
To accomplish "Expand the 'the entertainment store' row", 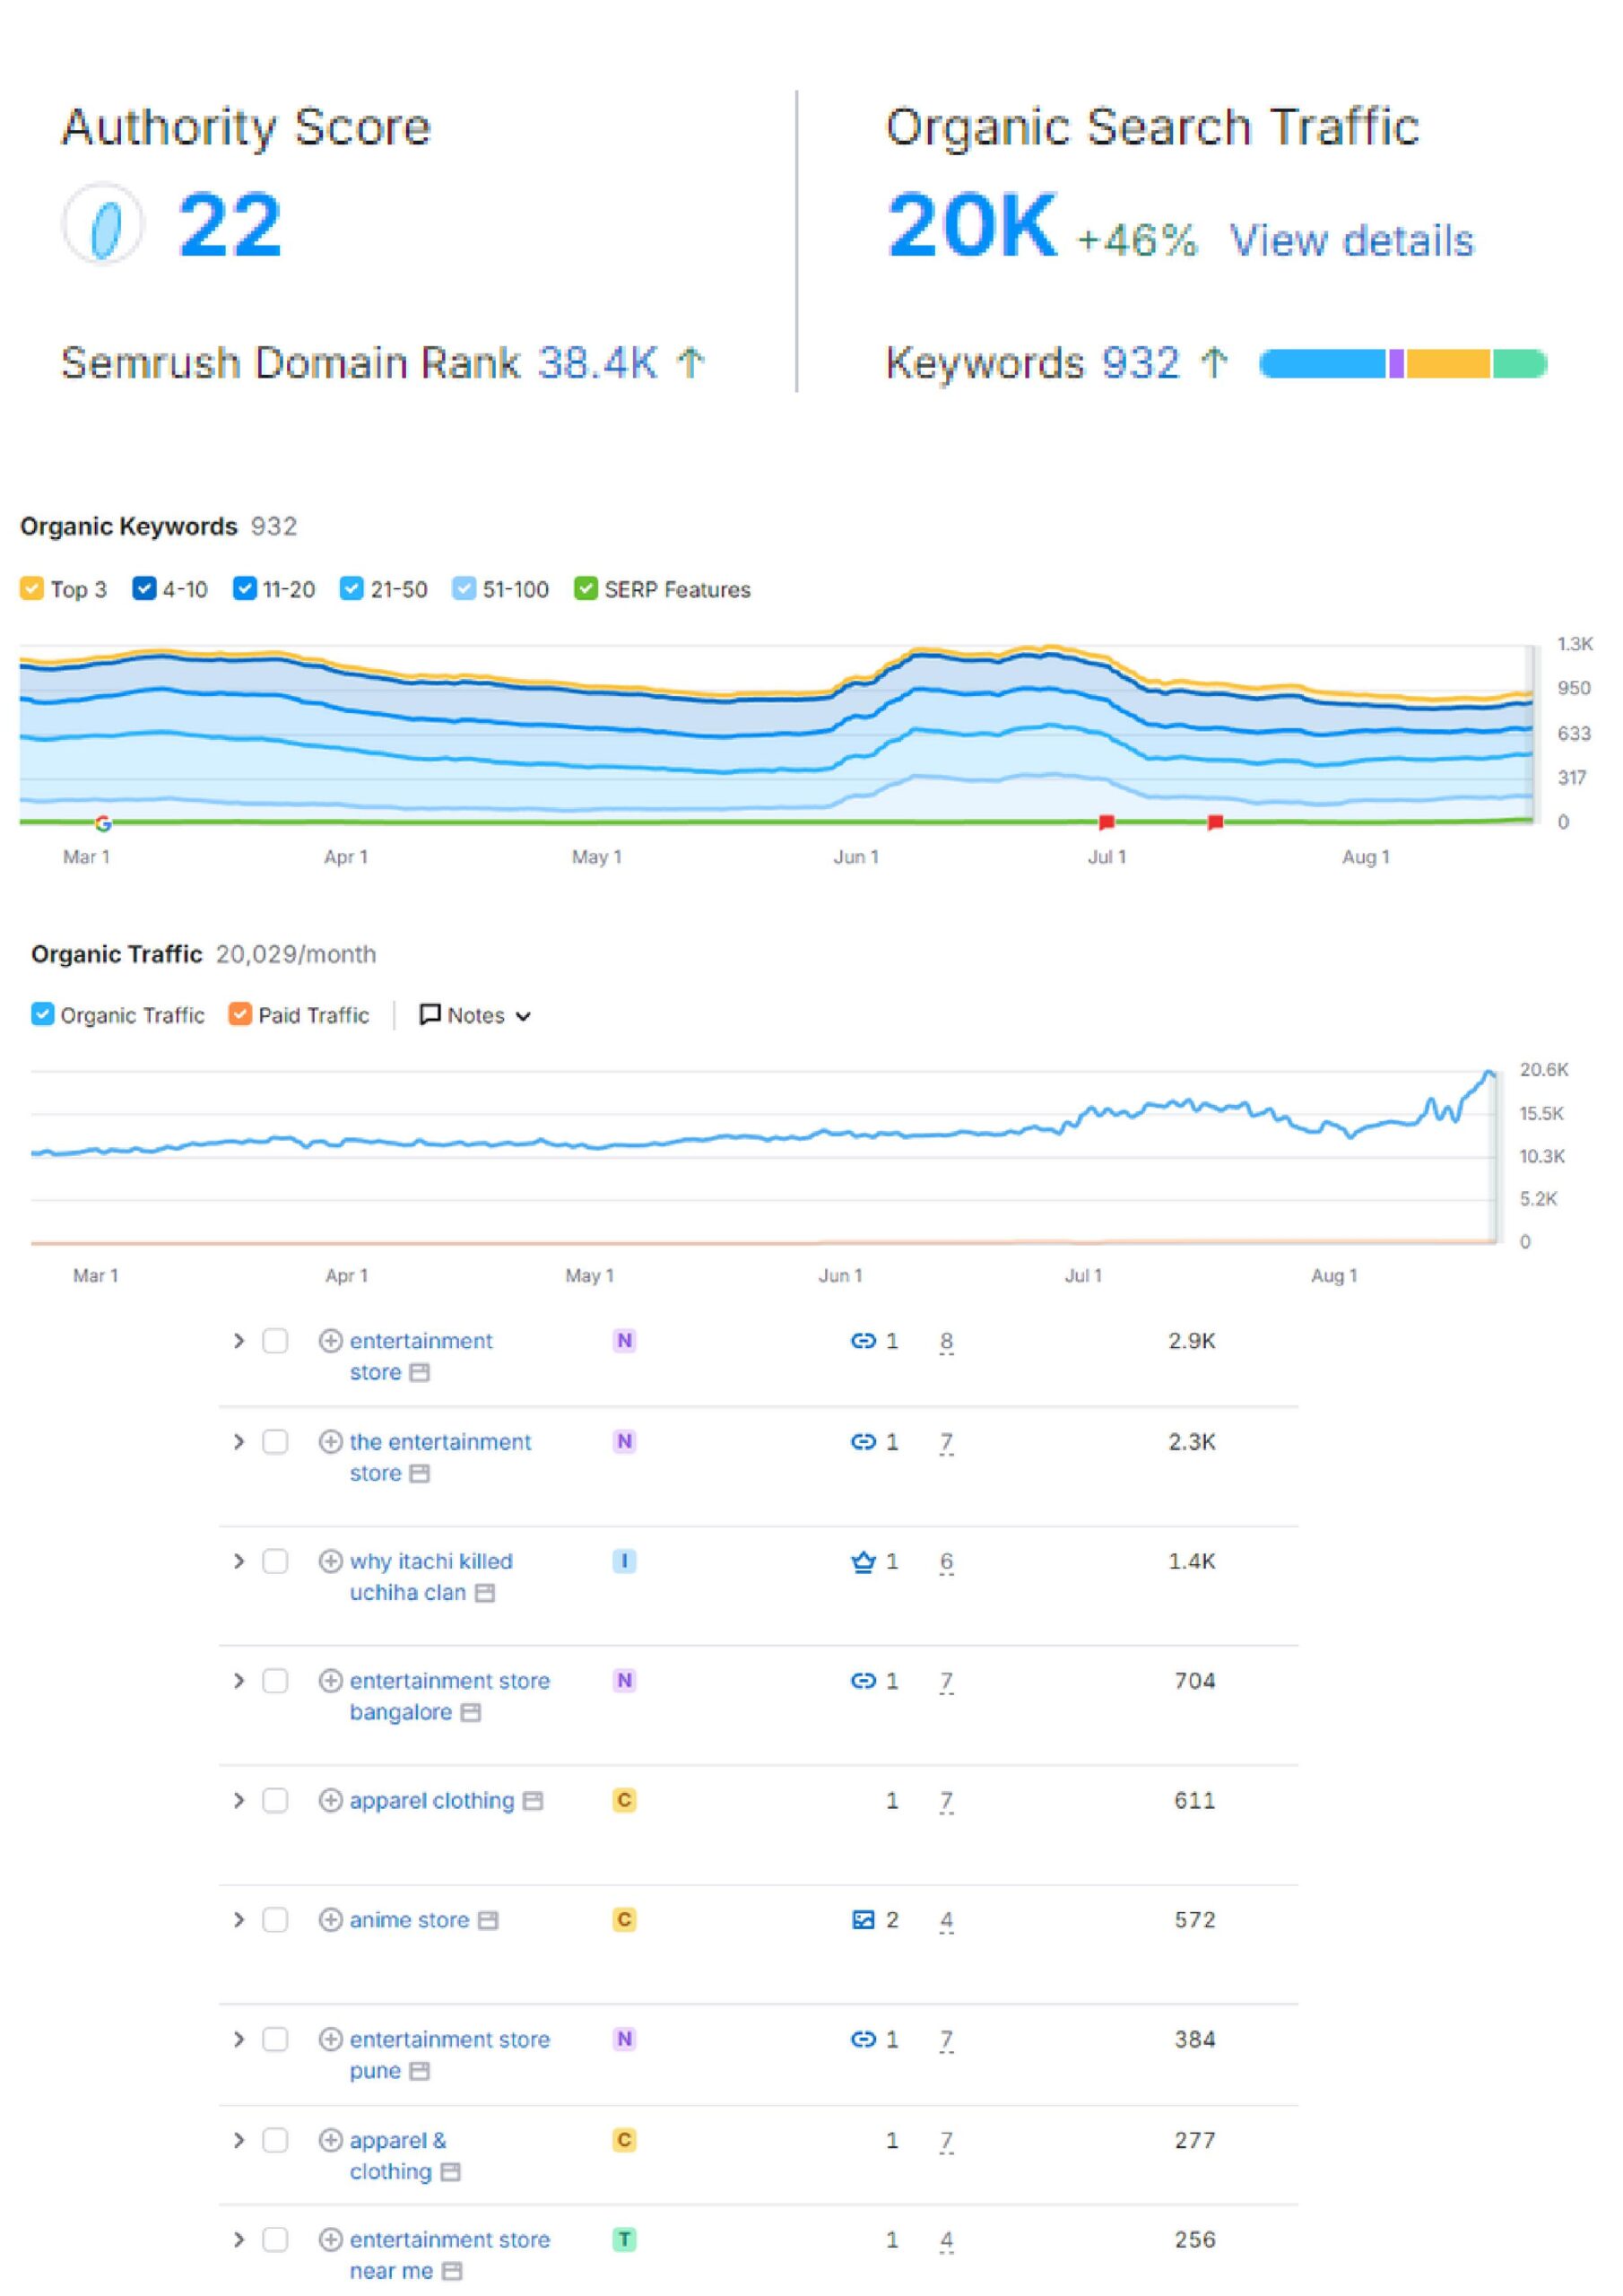I will [238, 1441].
